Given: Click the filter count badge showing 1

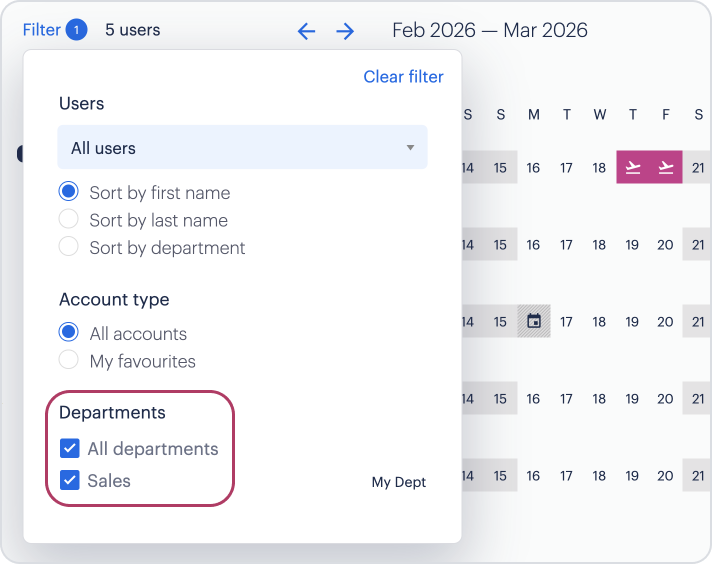Looking at the screenshot, I should [x=76, y=30].
